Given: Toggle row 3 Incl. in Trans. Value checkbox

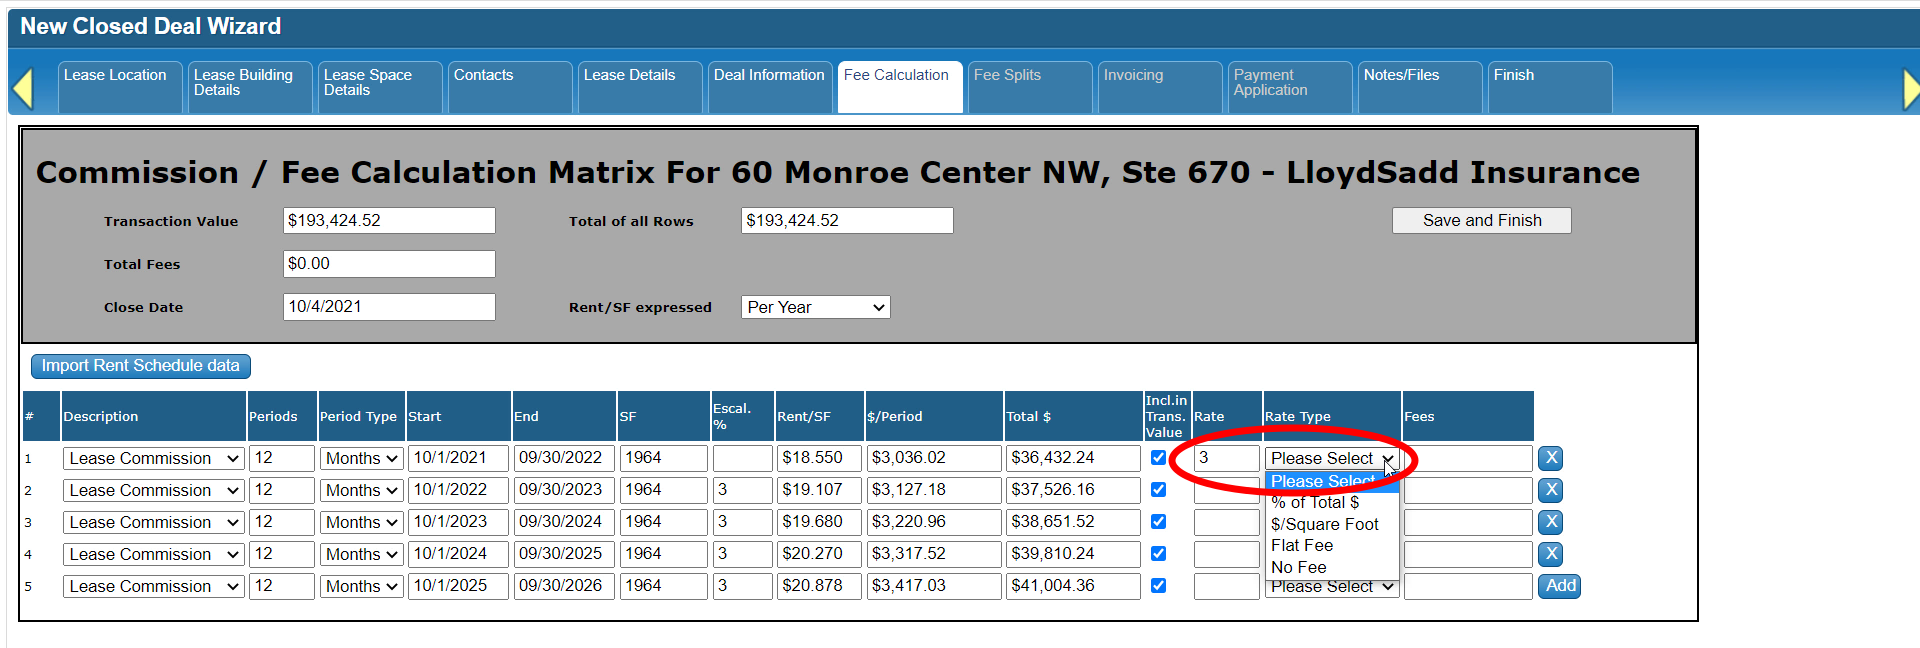Looking at the screenshot, I should pyautogui.click(x=1158, y=522).
